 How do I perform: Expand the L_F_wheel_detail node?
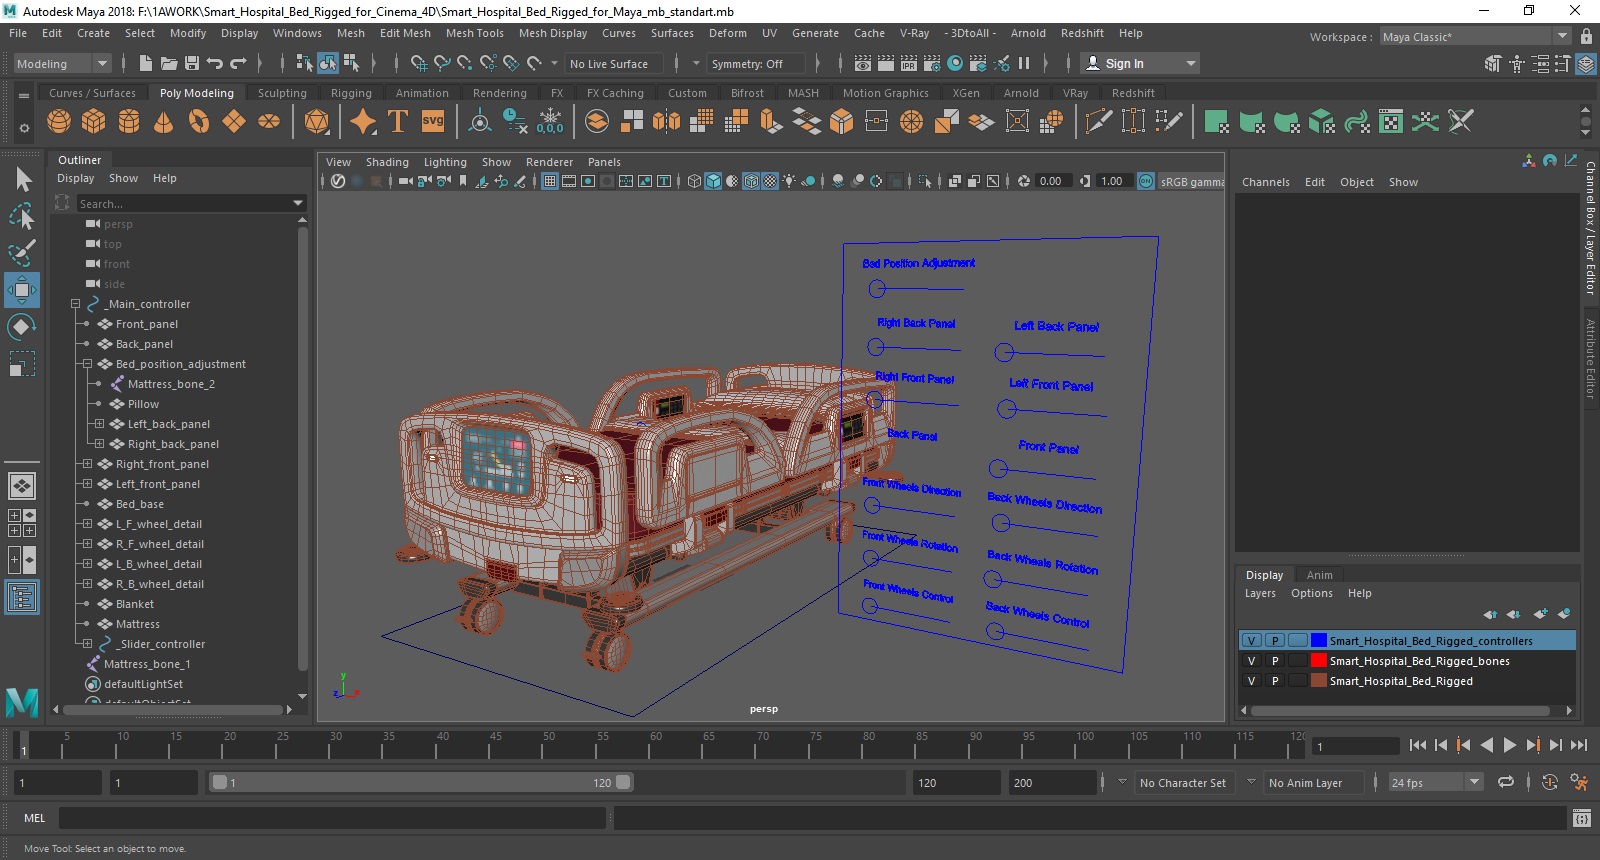(87, 524)
